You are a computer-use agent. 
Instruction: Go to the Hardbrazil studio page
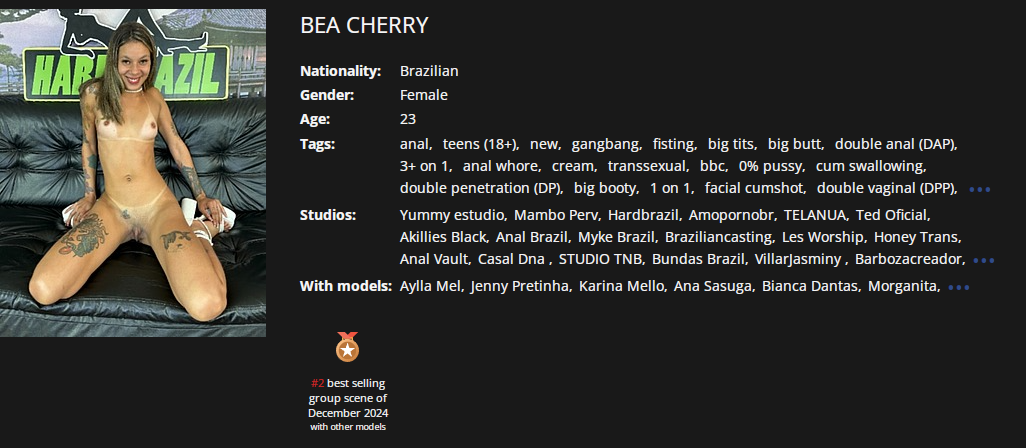(x=639, y=215)
